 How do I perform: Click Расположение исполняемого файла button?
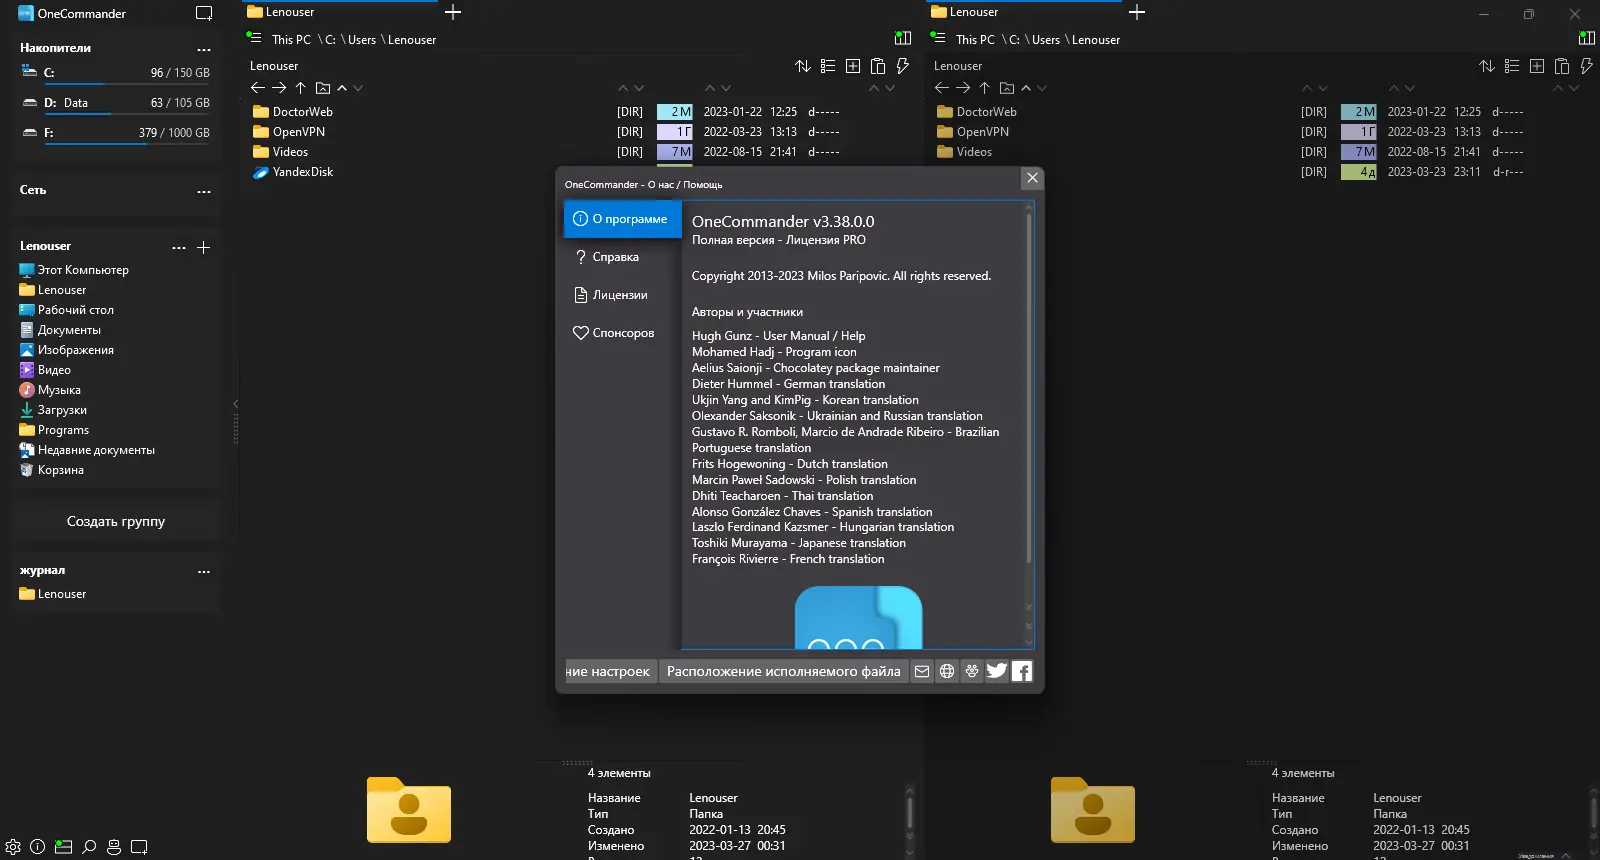click(x=783, y=671)
